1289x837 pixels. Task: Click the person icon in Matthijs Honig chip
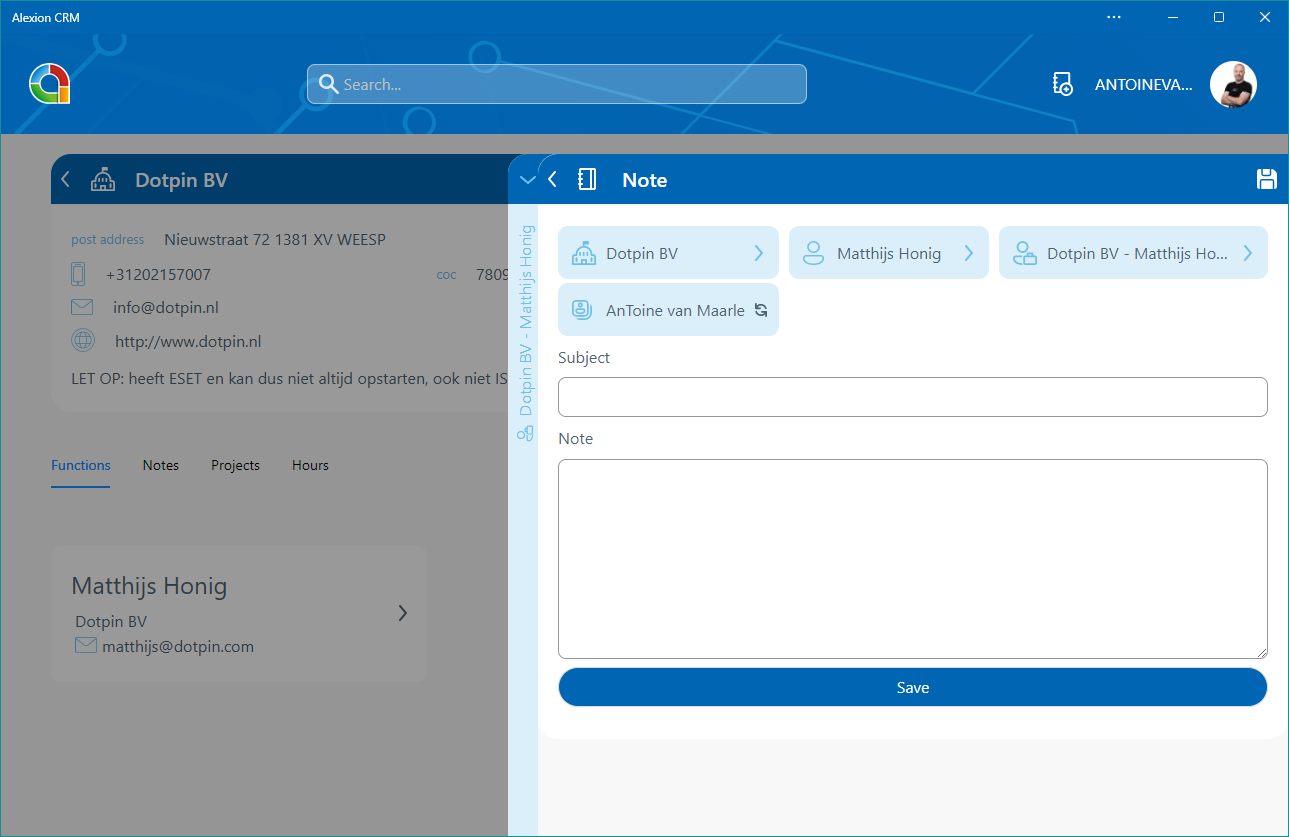click(x=814, y=254)
